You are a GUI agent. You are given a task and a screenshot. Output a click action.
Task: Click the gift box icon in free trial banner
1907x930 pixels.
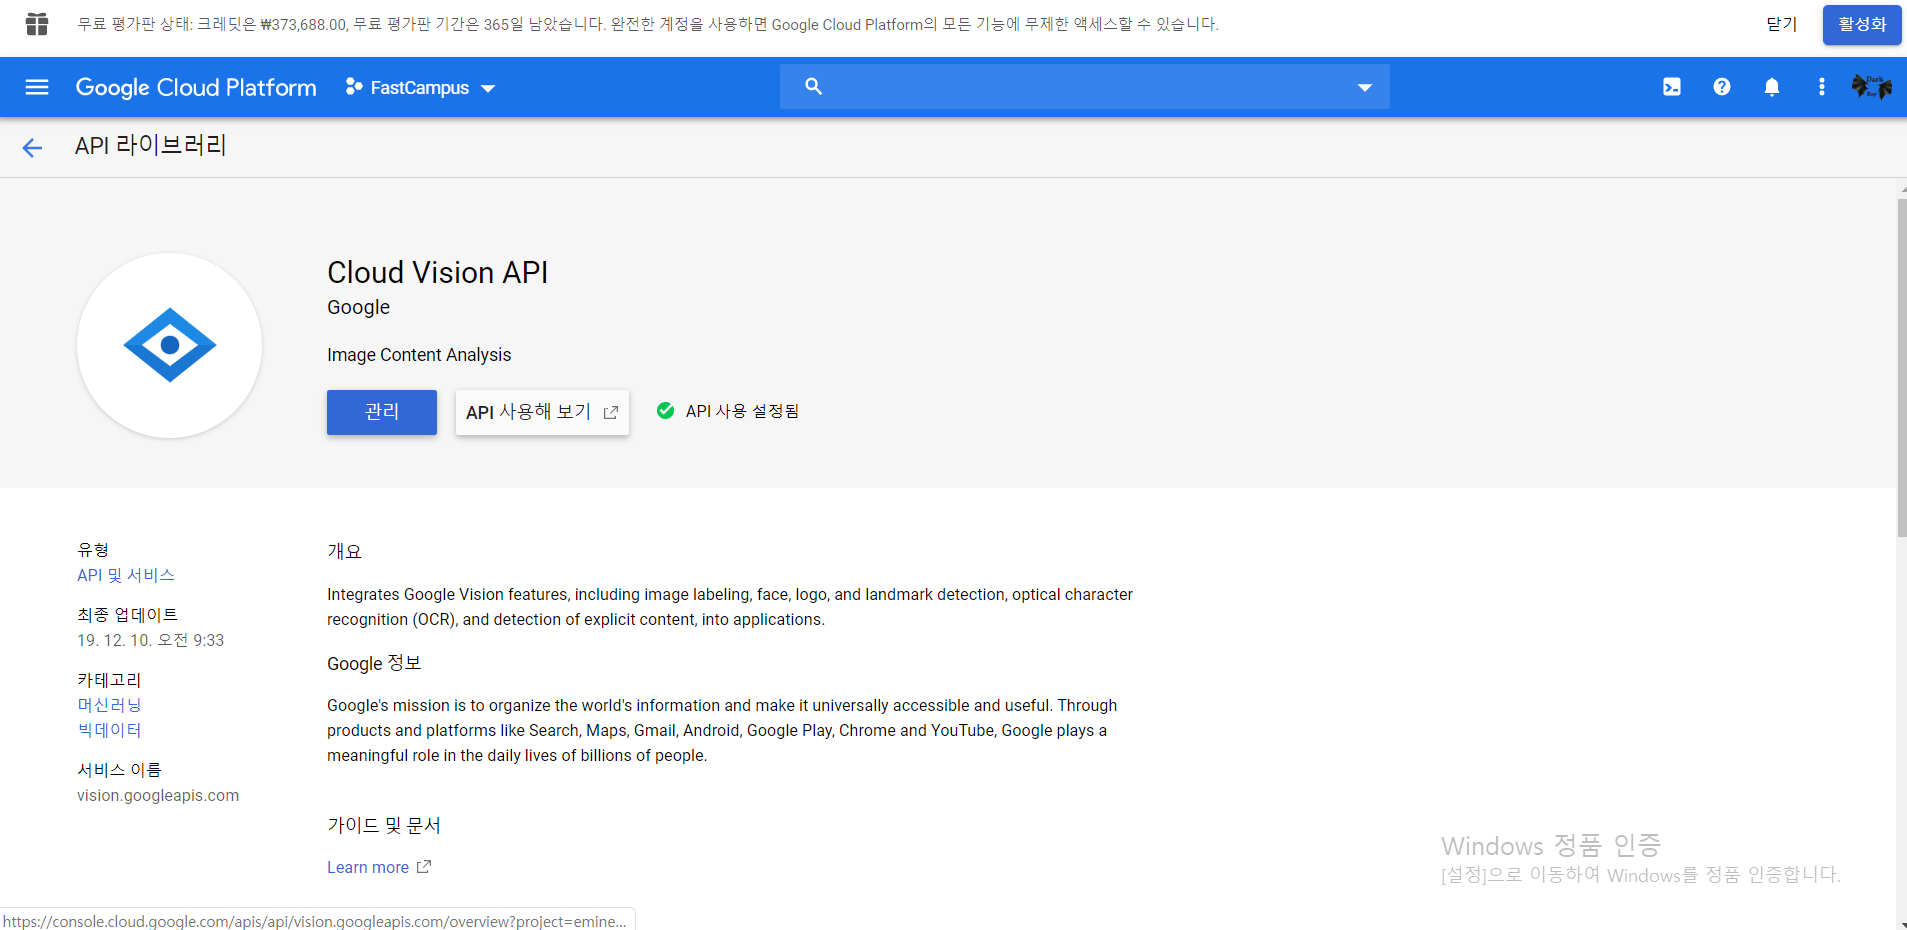(37, 24)
